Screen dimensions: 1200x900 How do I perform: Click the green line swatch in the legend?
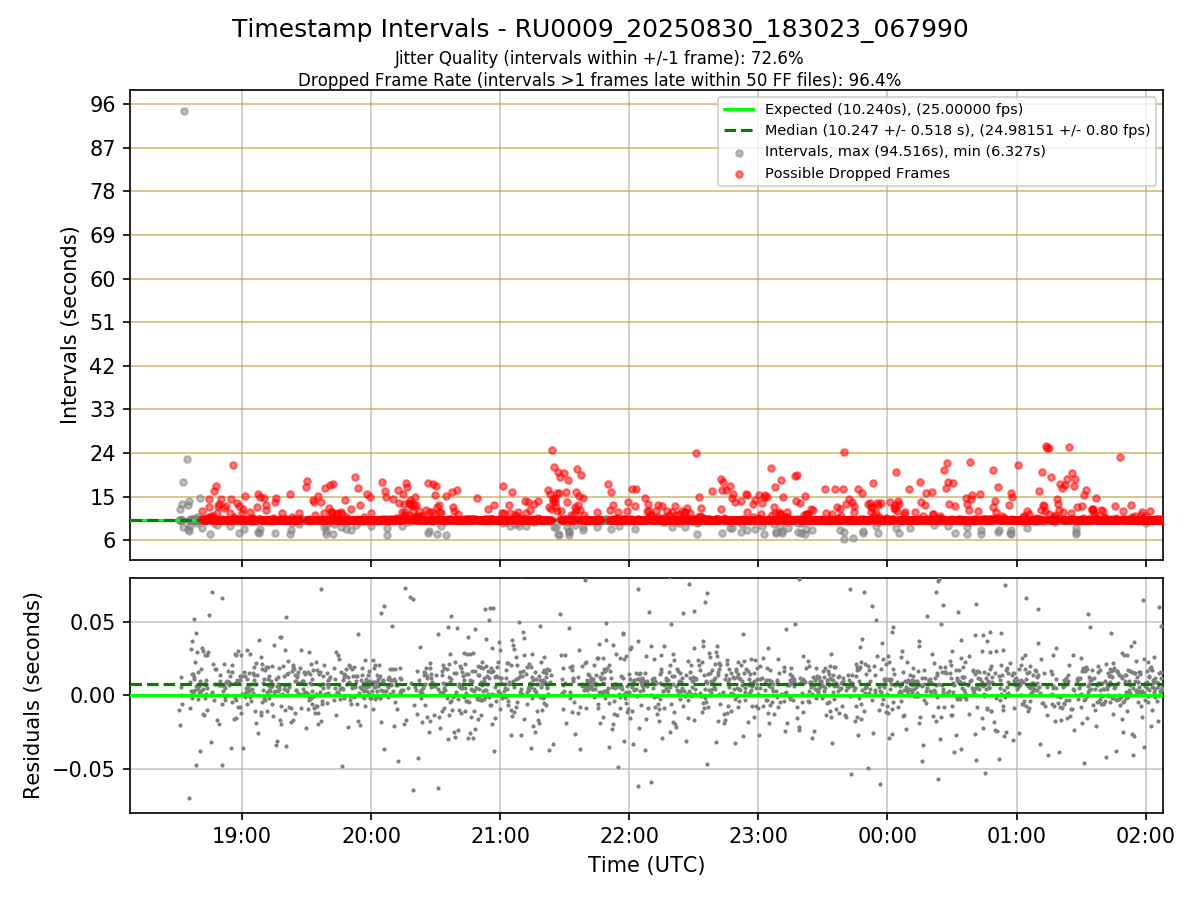(x=739, y=109)
